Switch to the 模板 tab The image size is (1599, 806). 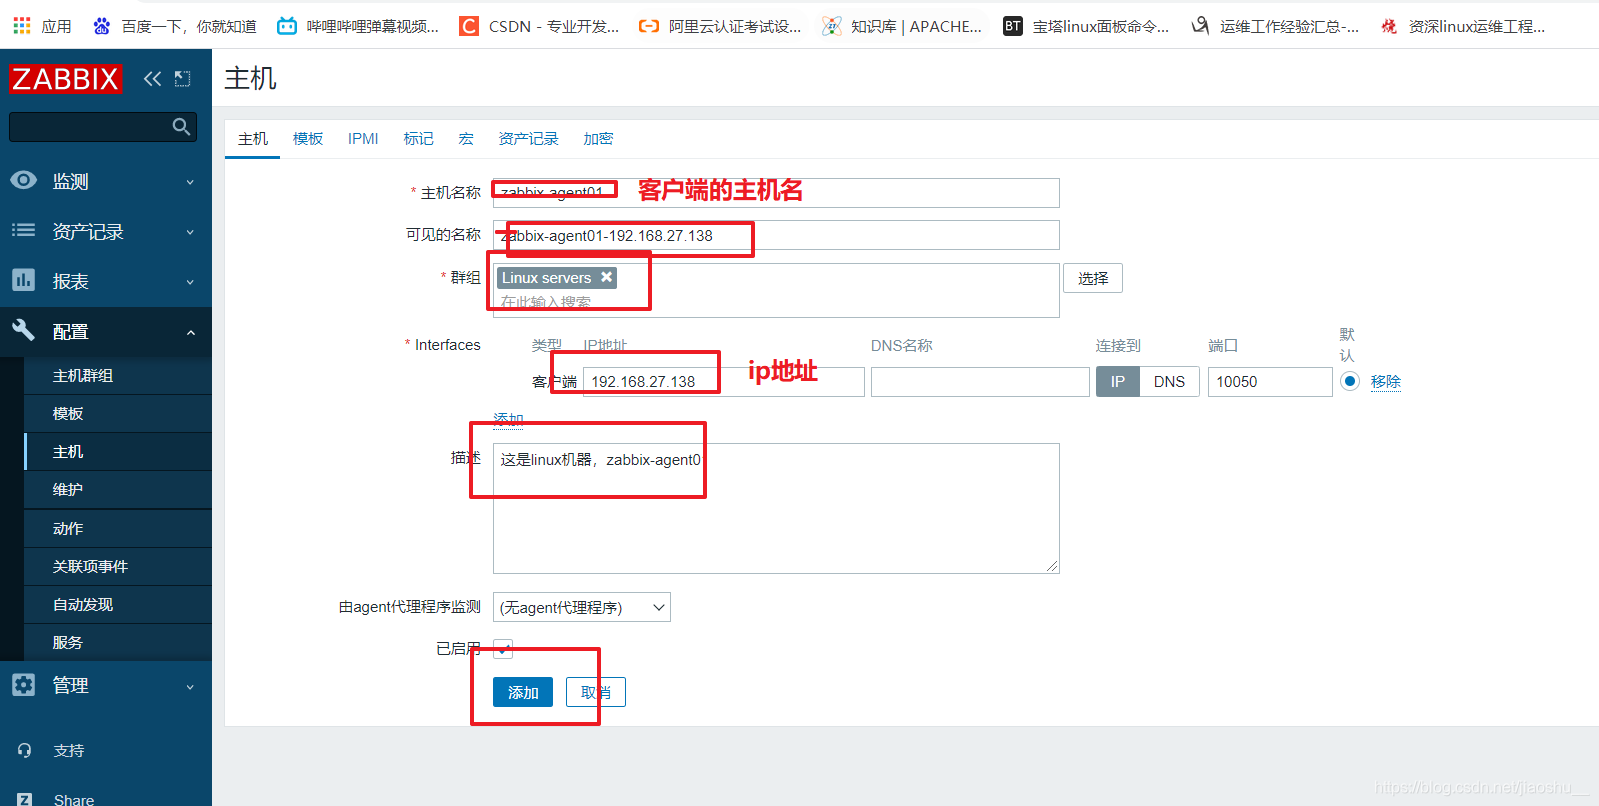point(308,139)
